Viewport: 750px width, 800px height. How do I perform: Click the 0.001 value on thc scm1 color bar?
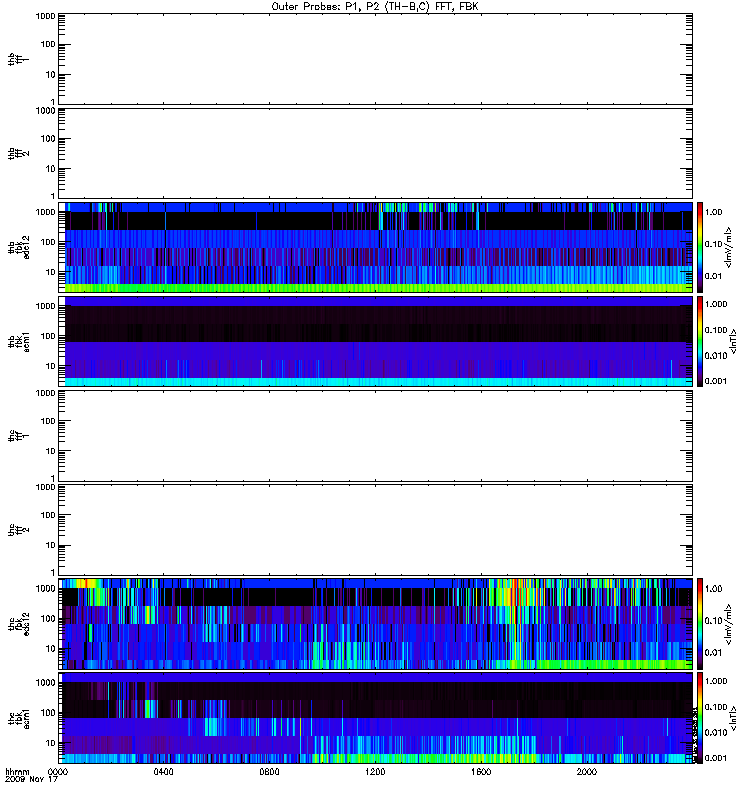[x=716, y=758]
